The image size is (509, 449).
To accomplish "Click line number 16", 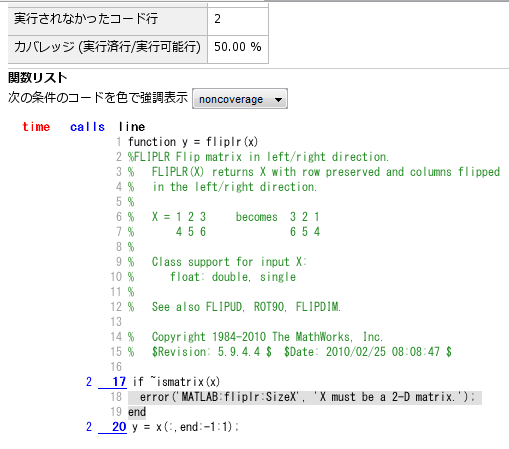I will click(x=116, y=367).
